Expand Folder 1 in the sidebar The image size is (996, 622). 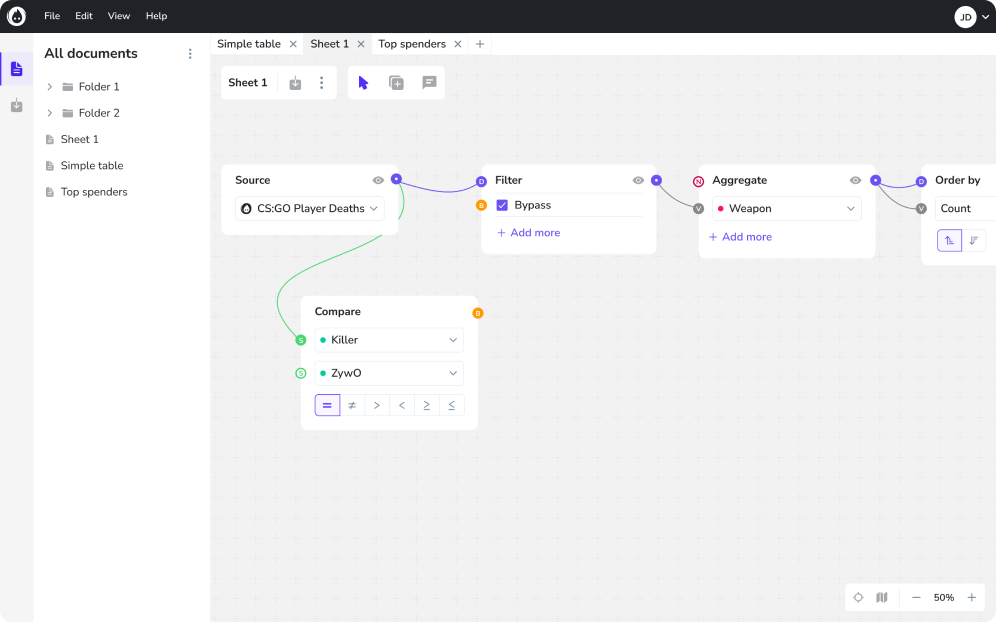tap(49, 86)
